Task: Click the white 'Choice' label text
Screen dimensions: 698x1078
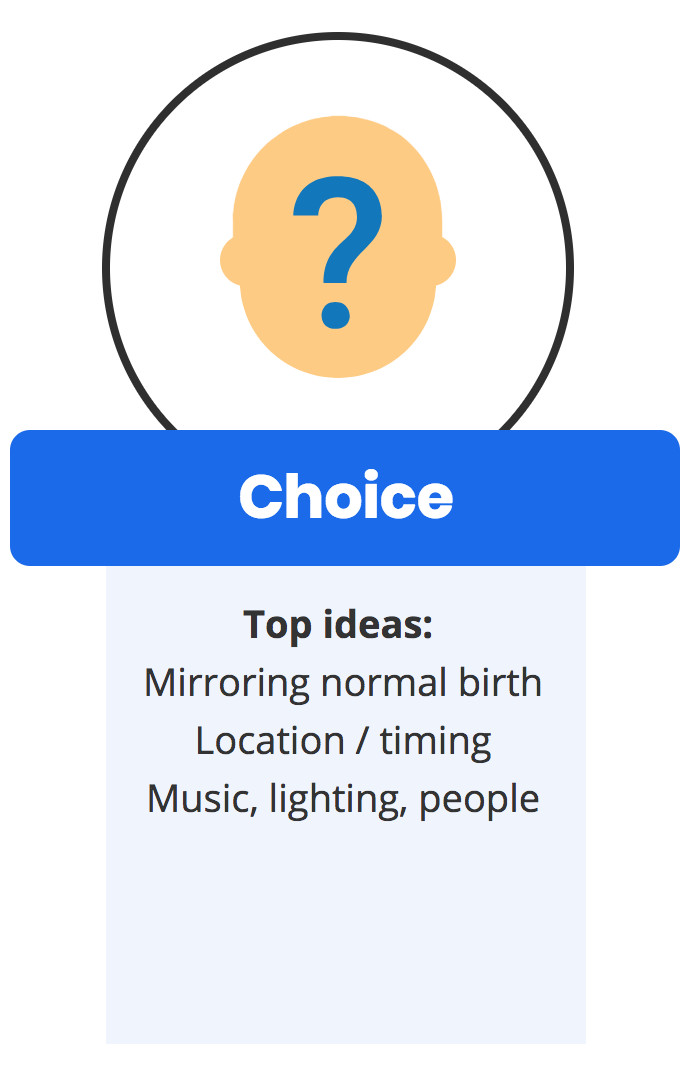Action: [x=346, y=496]
